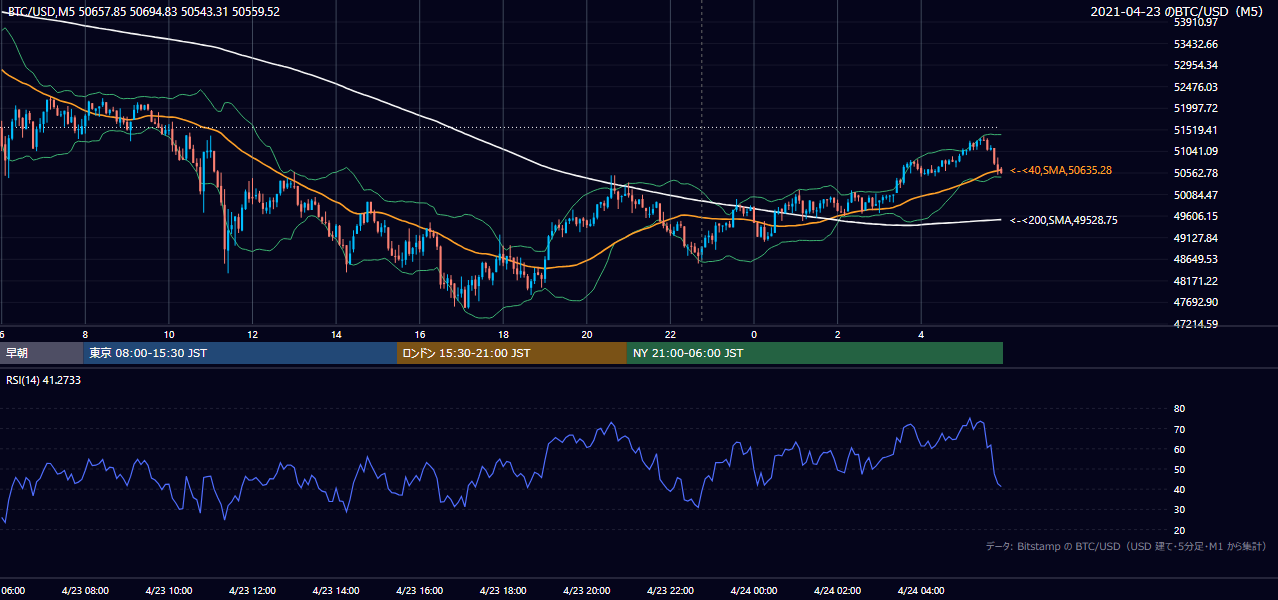This screenshot has height=600, width=1278.
Task: Click RSI scale value 80
Action: point(1179,409)
